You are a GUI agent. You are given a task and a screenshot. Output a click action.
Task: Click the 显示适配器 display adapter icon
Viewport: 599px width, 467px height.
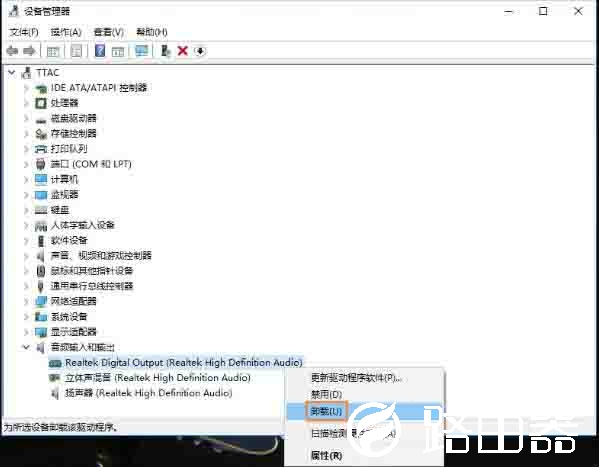click(40, 332)
